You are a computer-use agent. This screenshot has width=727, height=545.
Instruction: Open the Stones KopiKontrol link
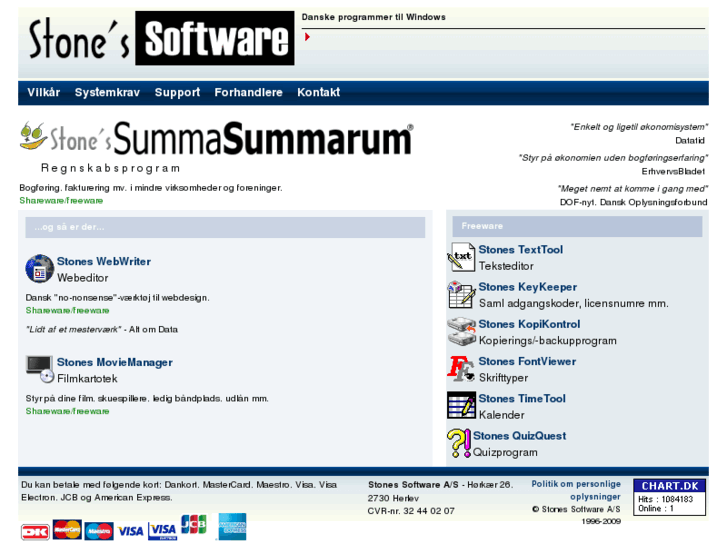click(x=529, y=324)
